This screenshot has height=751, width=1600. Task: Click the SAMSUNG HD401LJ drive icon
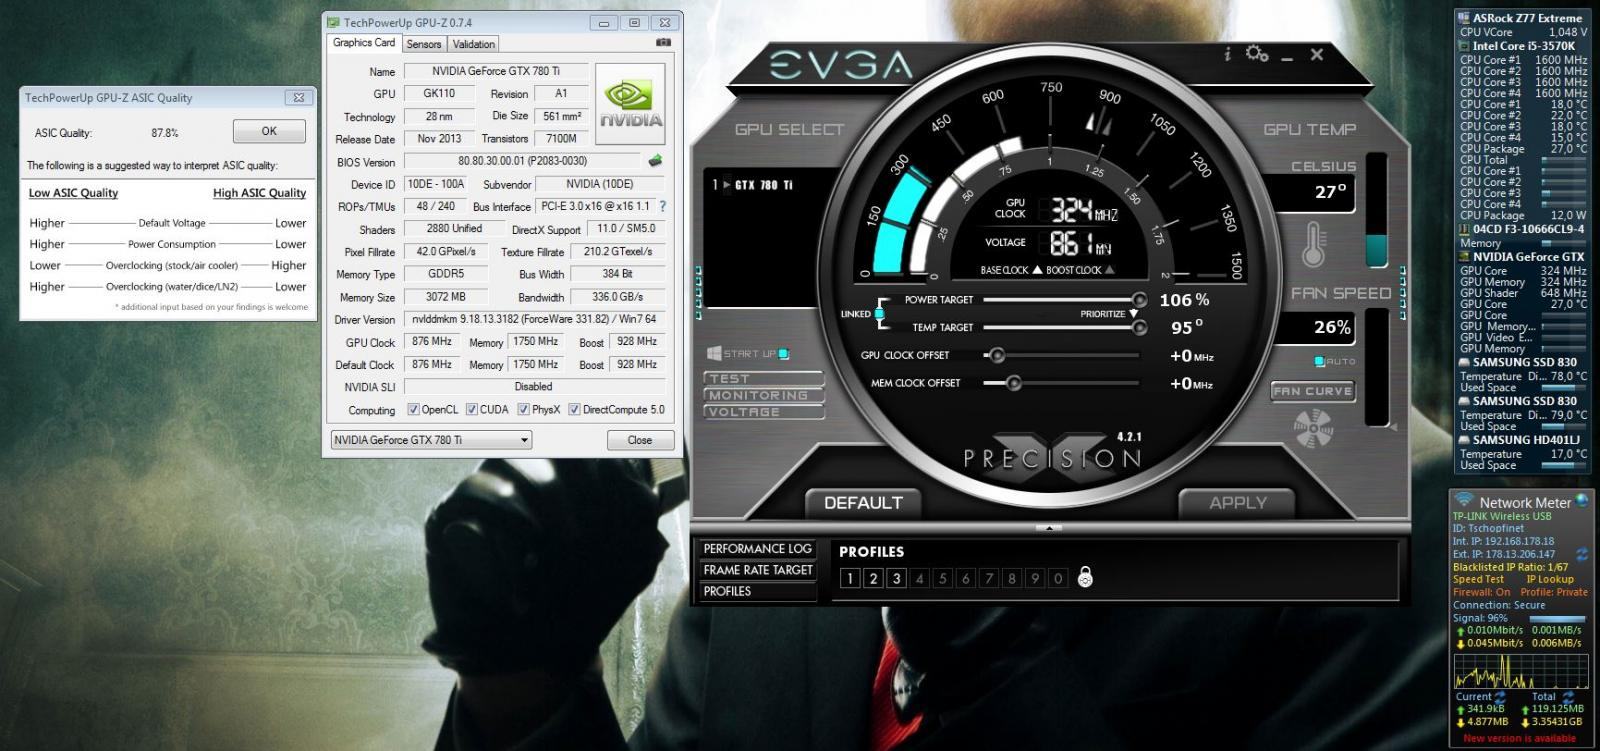tap(1464, 440)
